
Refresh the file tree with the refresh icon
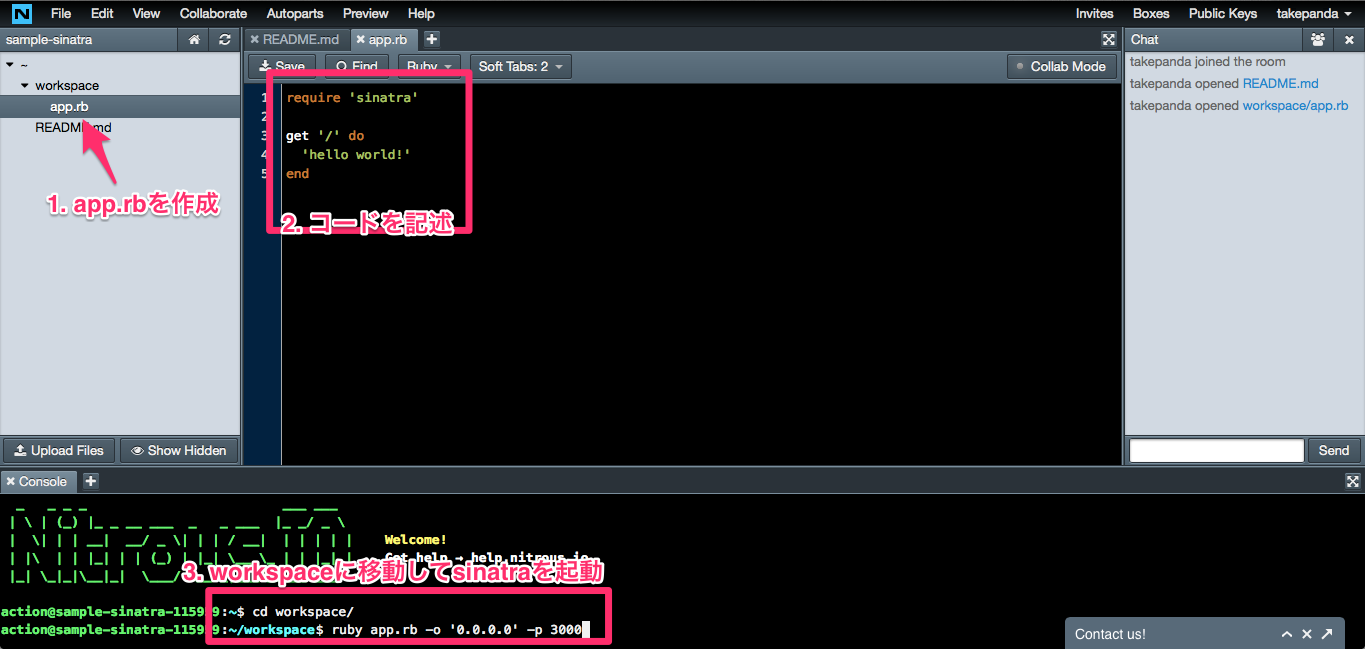click(224, 39)
